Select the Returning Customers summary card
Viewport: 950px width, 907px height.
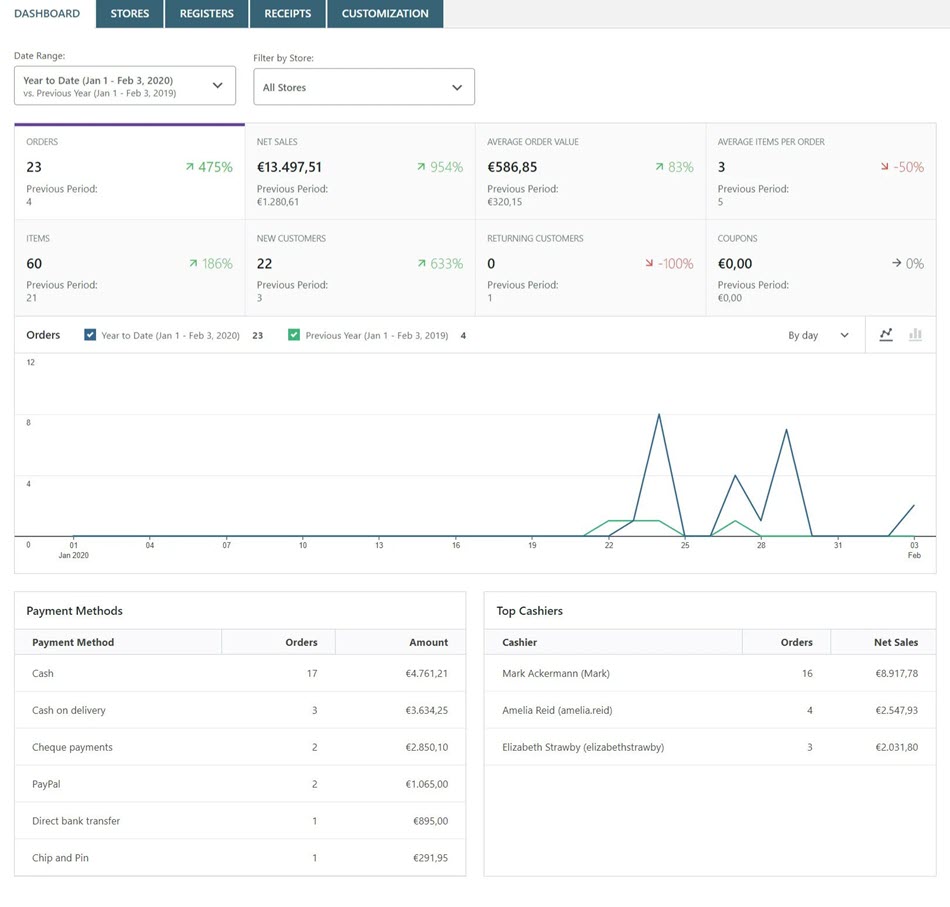pyautogui.click(x=591, y=268)
